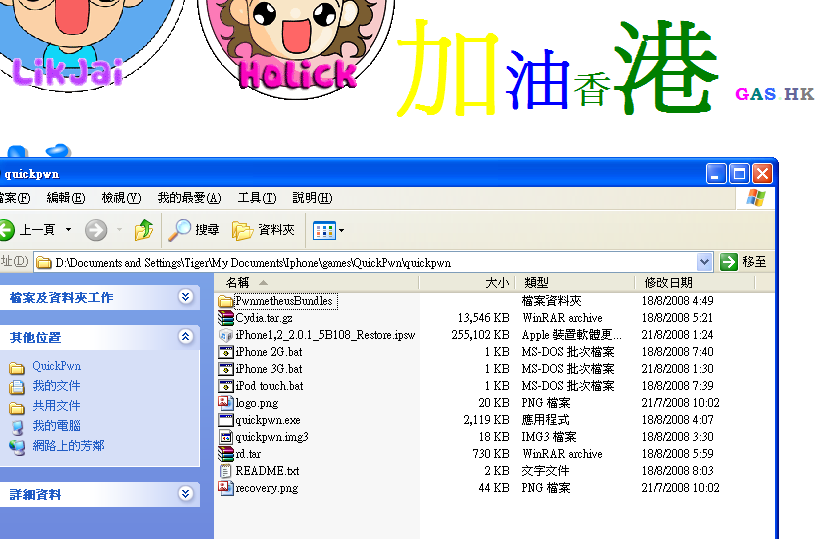Expand the address bar path dropdown
This screenshot has height=539, width=818.
[x=704, y=262]
